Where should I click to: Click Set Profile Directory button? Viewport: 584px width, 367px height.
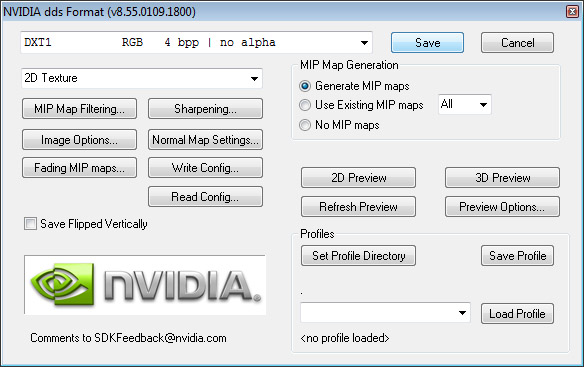[358, 256]
